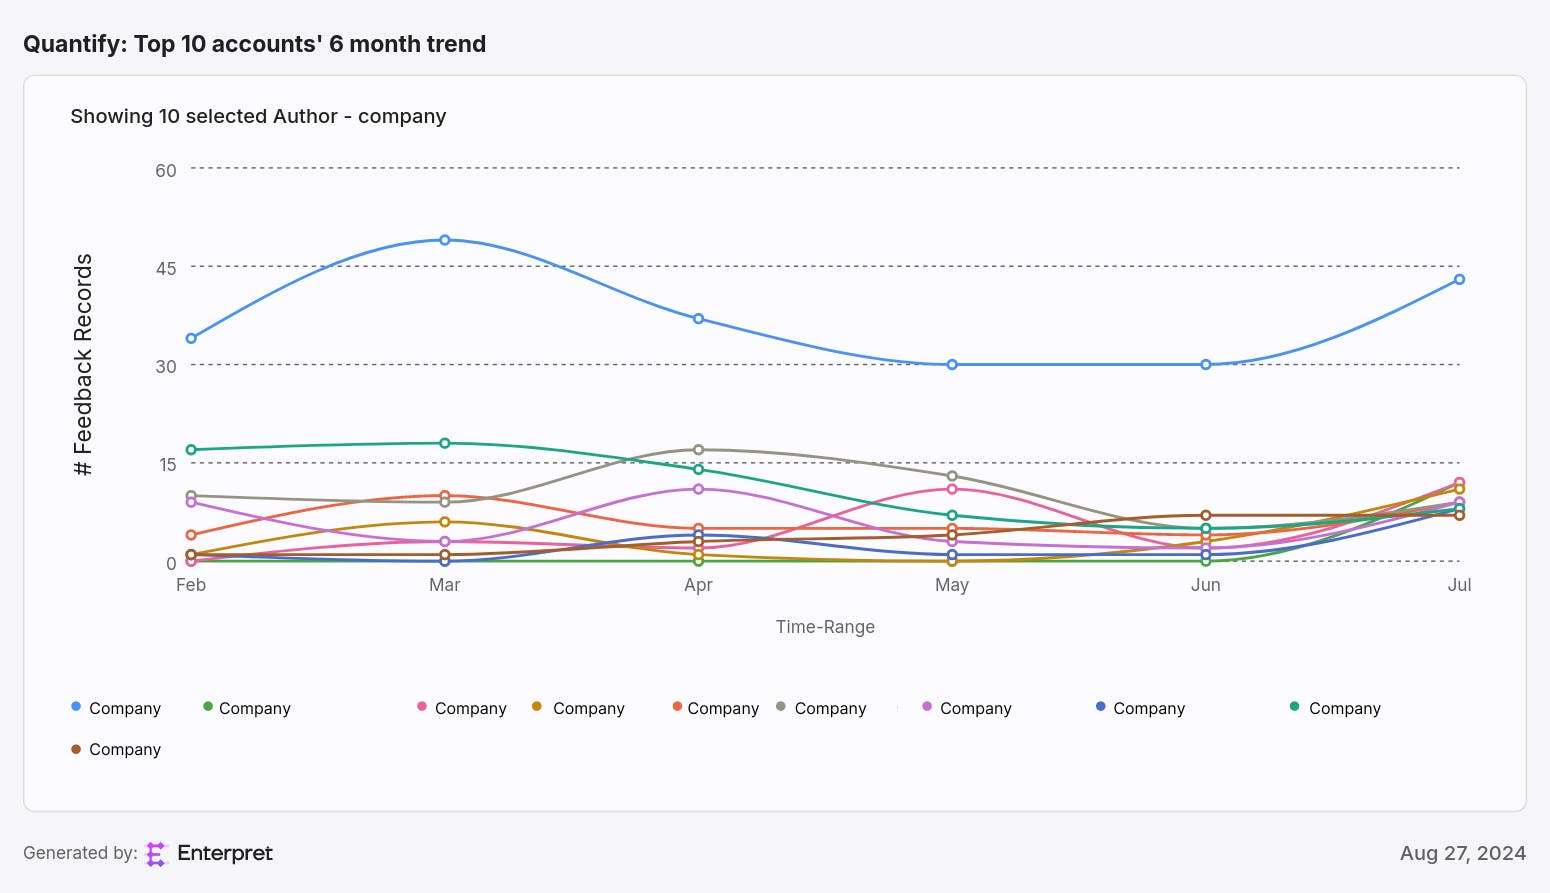Image resolution: width=1550 pixels, height=893 pixels.
Task: Click the '# Feedback Records' axis title
Action: pos(83,365)
